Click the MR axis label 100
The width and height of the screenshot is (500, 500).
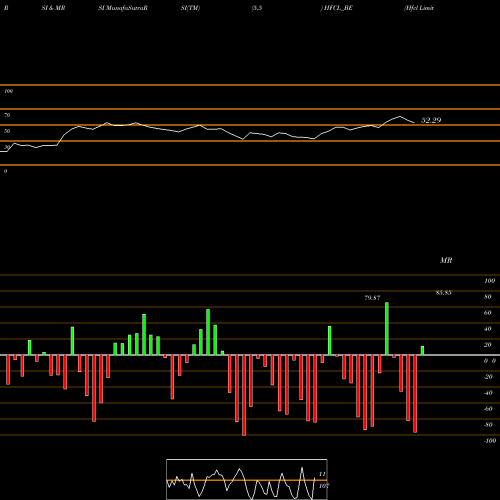click(489, 281)
